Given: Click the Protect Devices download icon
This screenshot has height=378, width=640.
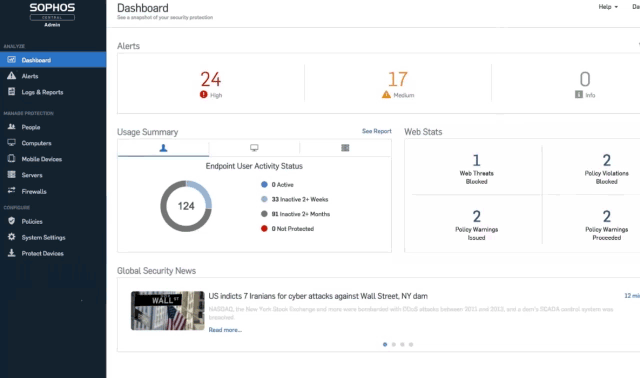Looking at the screenshot, I should [11, 253].
